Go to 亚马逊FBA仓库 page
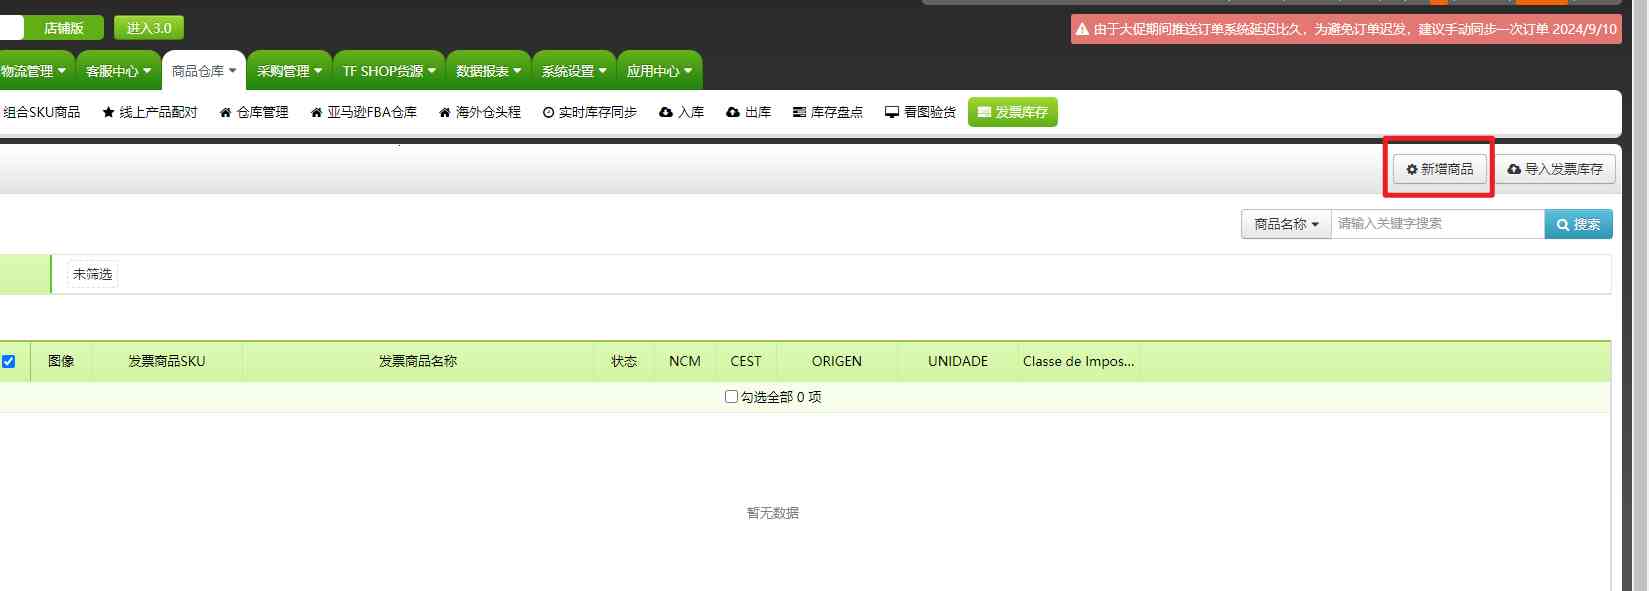 (363, 112)
